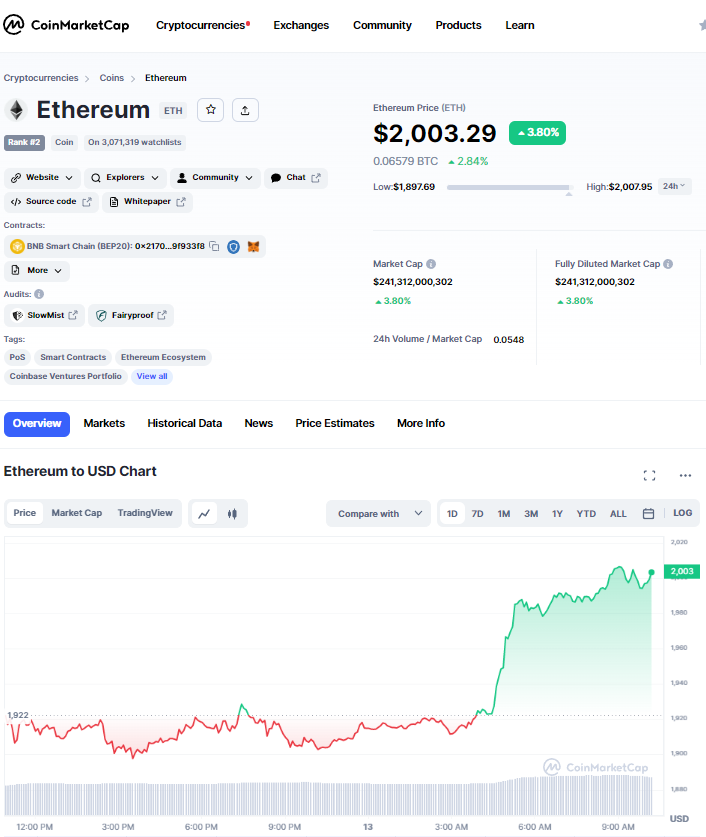Switch to line chart view icon
The width and height of the screenshot is (706, 837).
click(204, 514)
